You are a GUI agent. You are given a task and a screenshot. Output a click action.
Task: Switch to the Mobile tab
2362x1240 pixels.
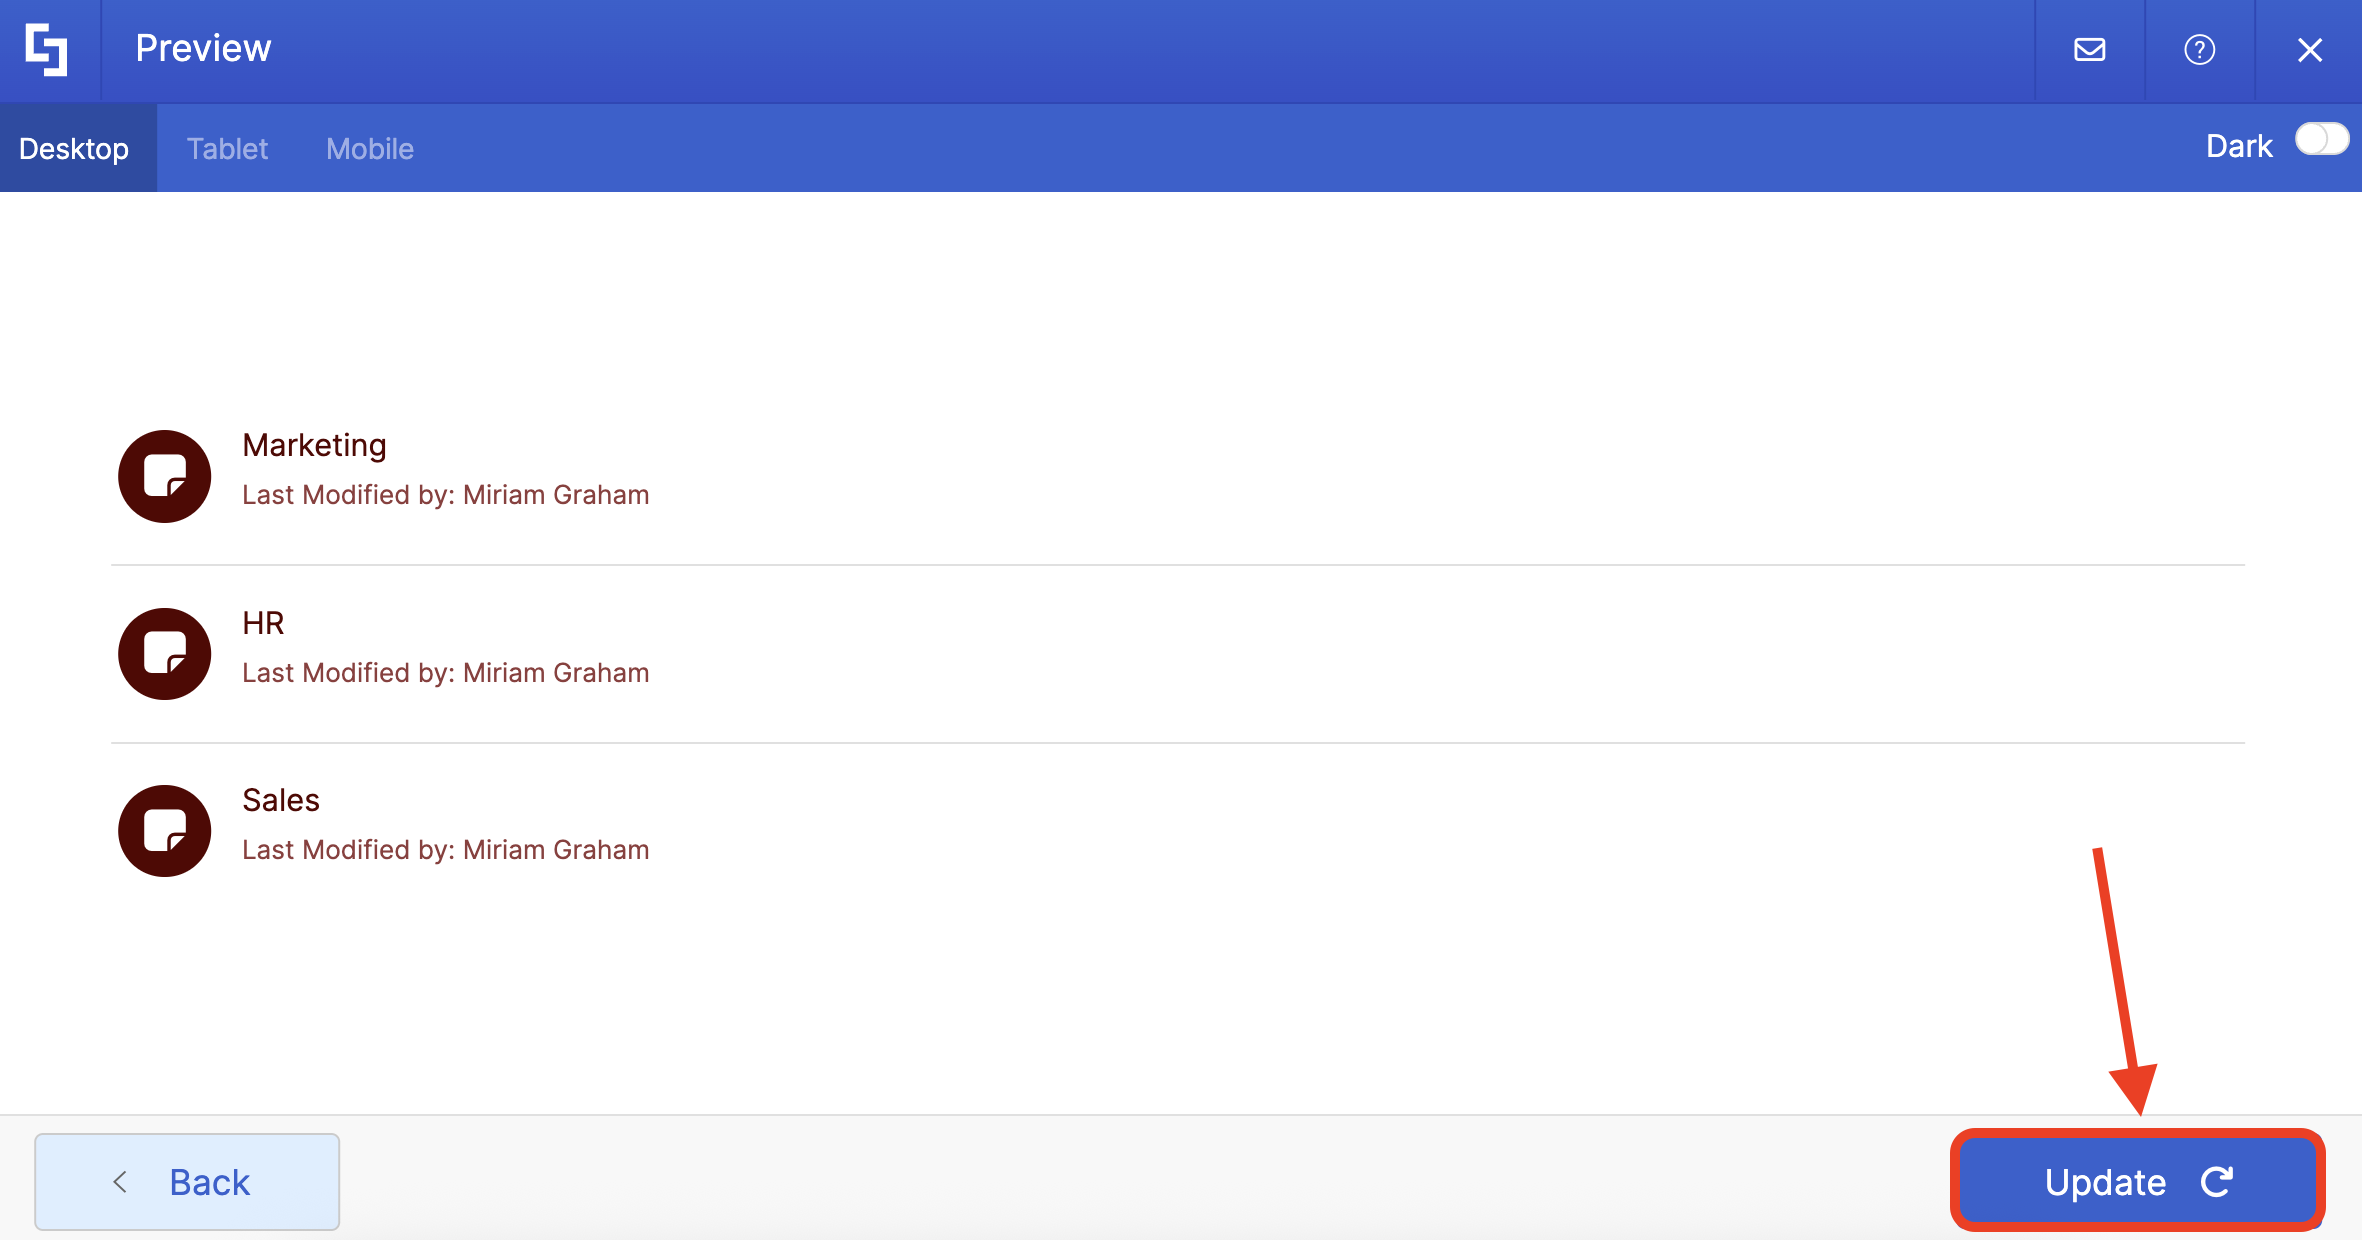point(369,149)
